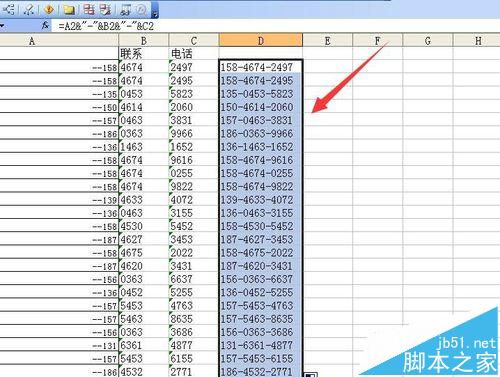Image resolution: width=500 pixels, height=377 pixels.
Task: Click column A cell showing --131
Action: pos(59,345)
